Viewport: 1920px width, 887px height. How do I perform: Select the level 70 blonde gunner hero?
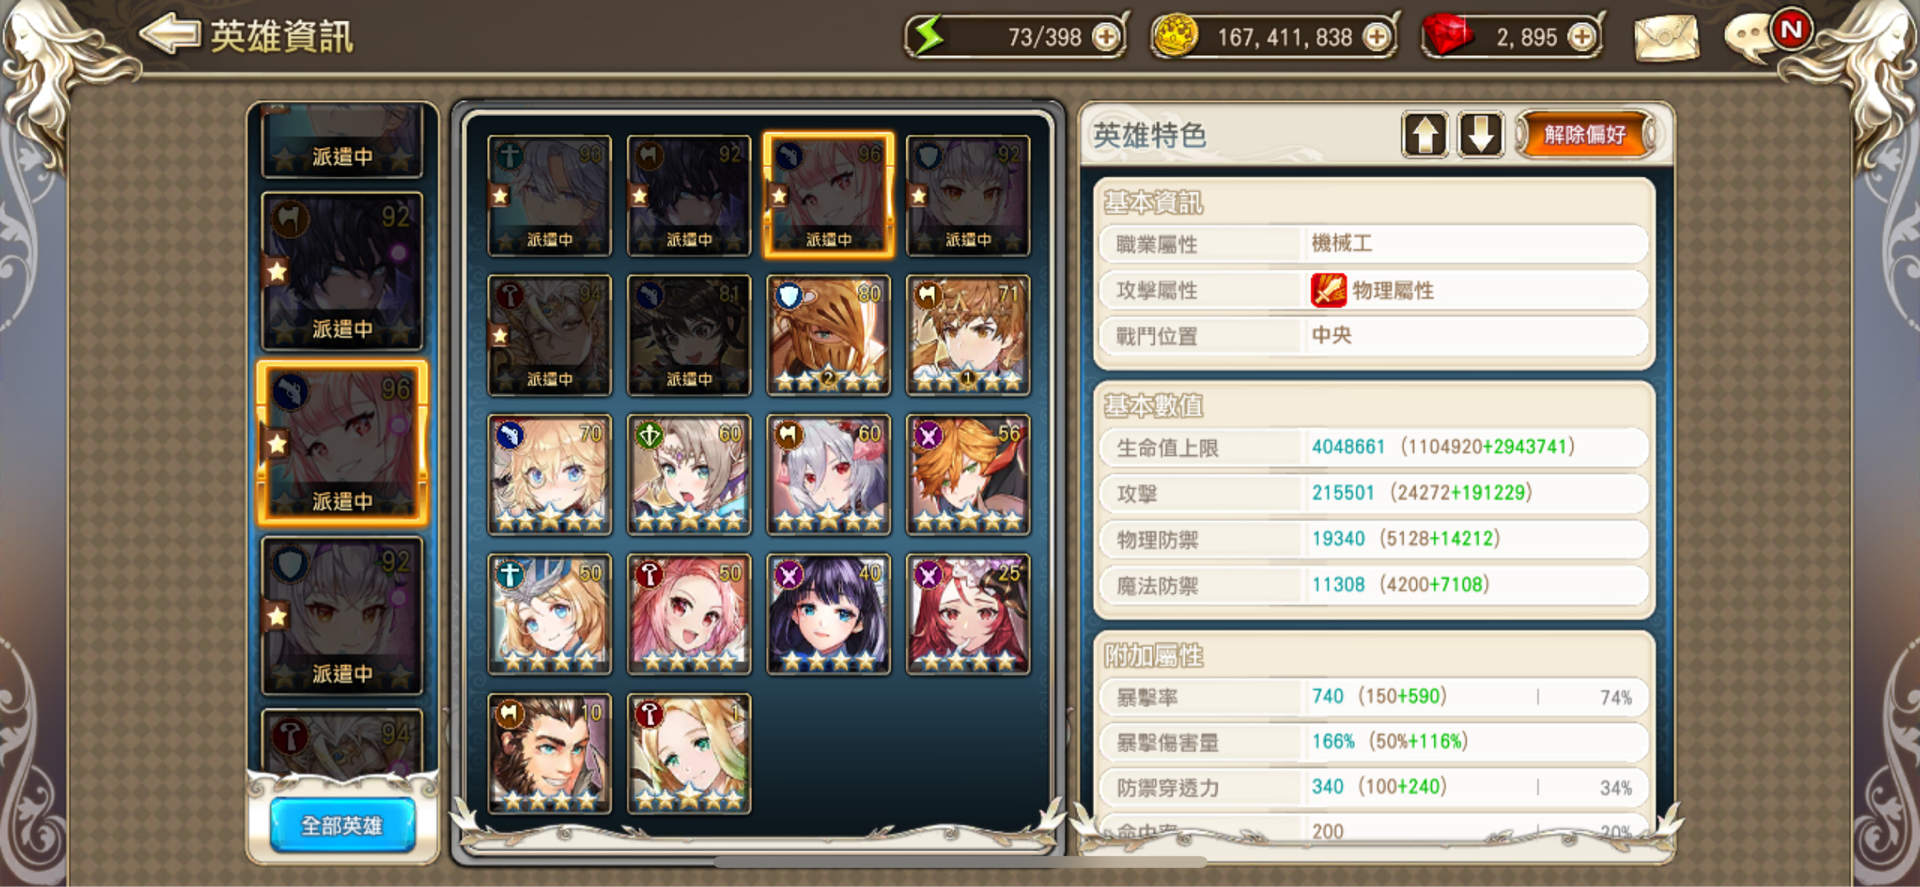[549, 475]
